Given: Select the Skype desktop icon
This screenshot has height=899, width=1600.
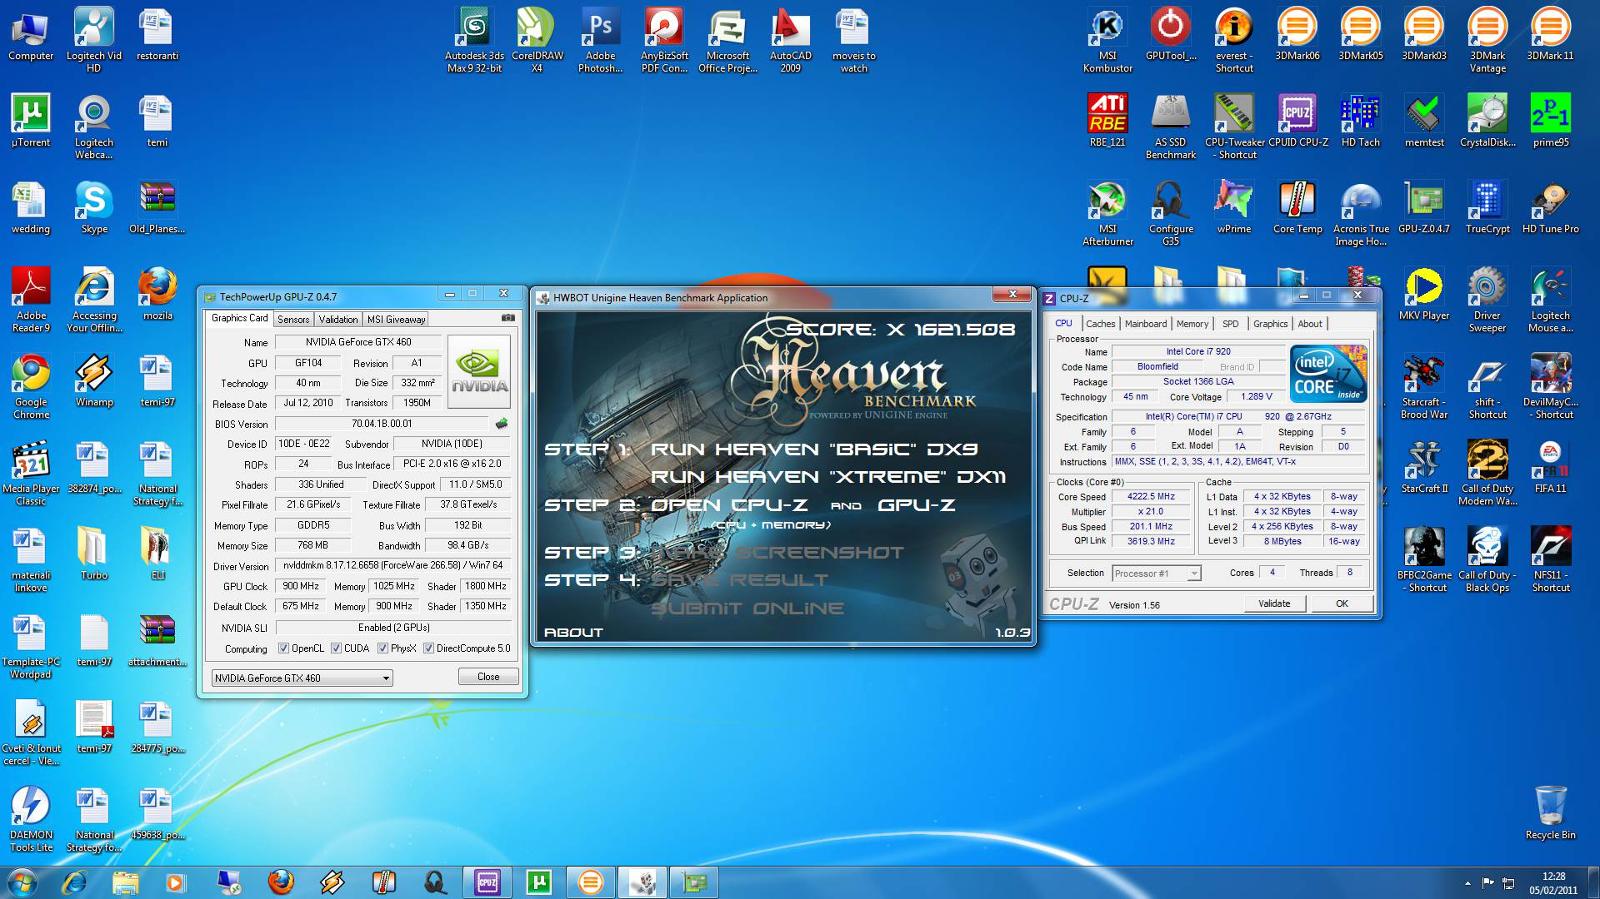Looking at the screenshot, I should [94, 208].
